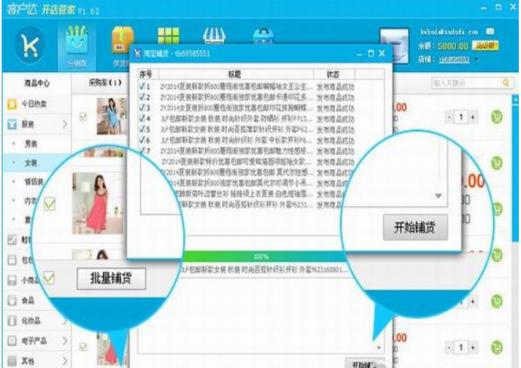This screenshot has width=521, height=368.
Task: Open the blue-dress product thumbnail
Action: pyautogui.click(x=112, y=116)
